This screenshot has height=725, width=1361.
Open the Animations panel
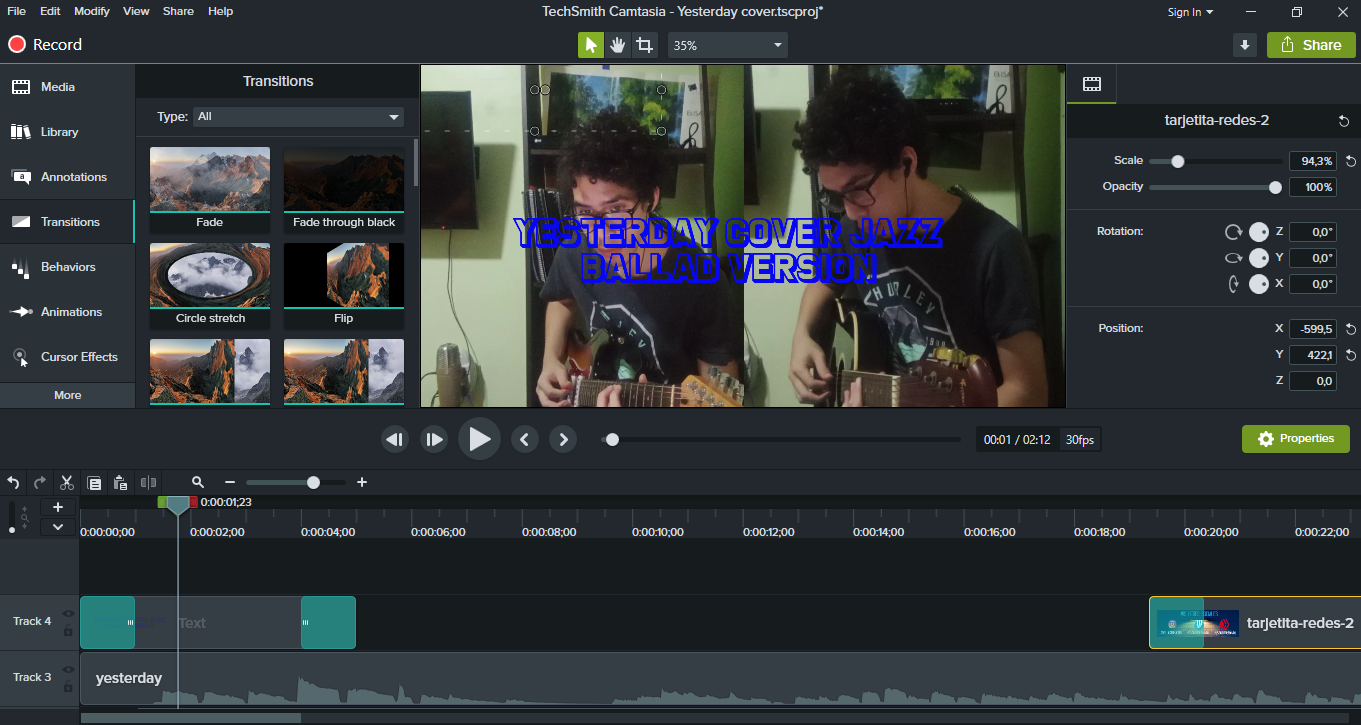[67, 312]
